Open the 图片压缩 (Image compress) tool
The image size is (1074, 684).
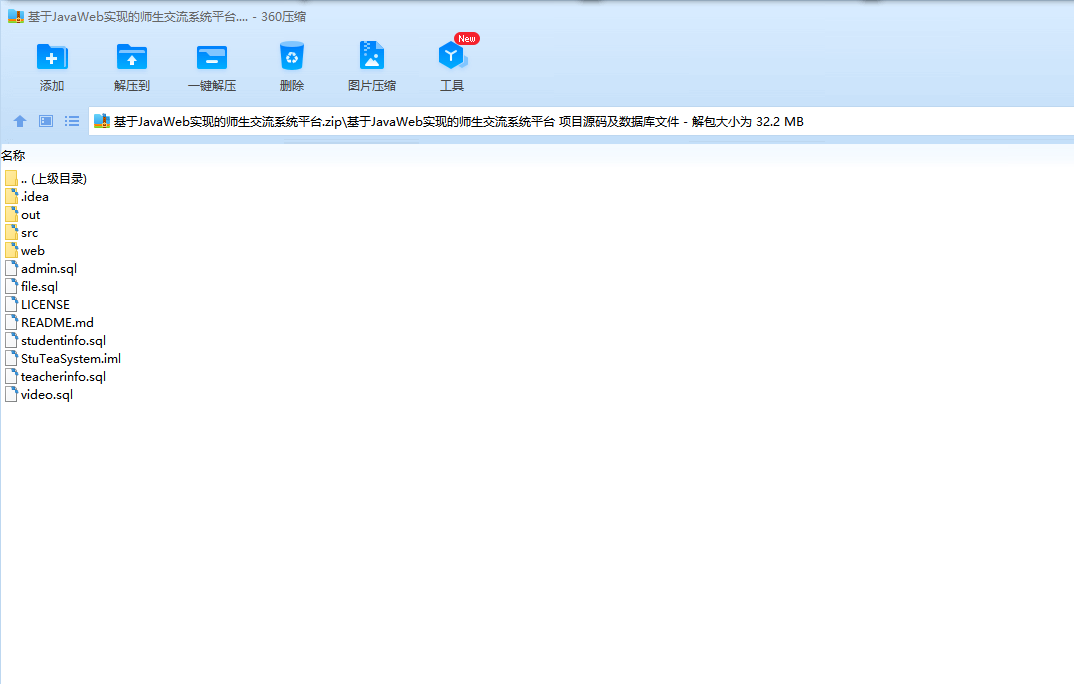coord(372,55)
